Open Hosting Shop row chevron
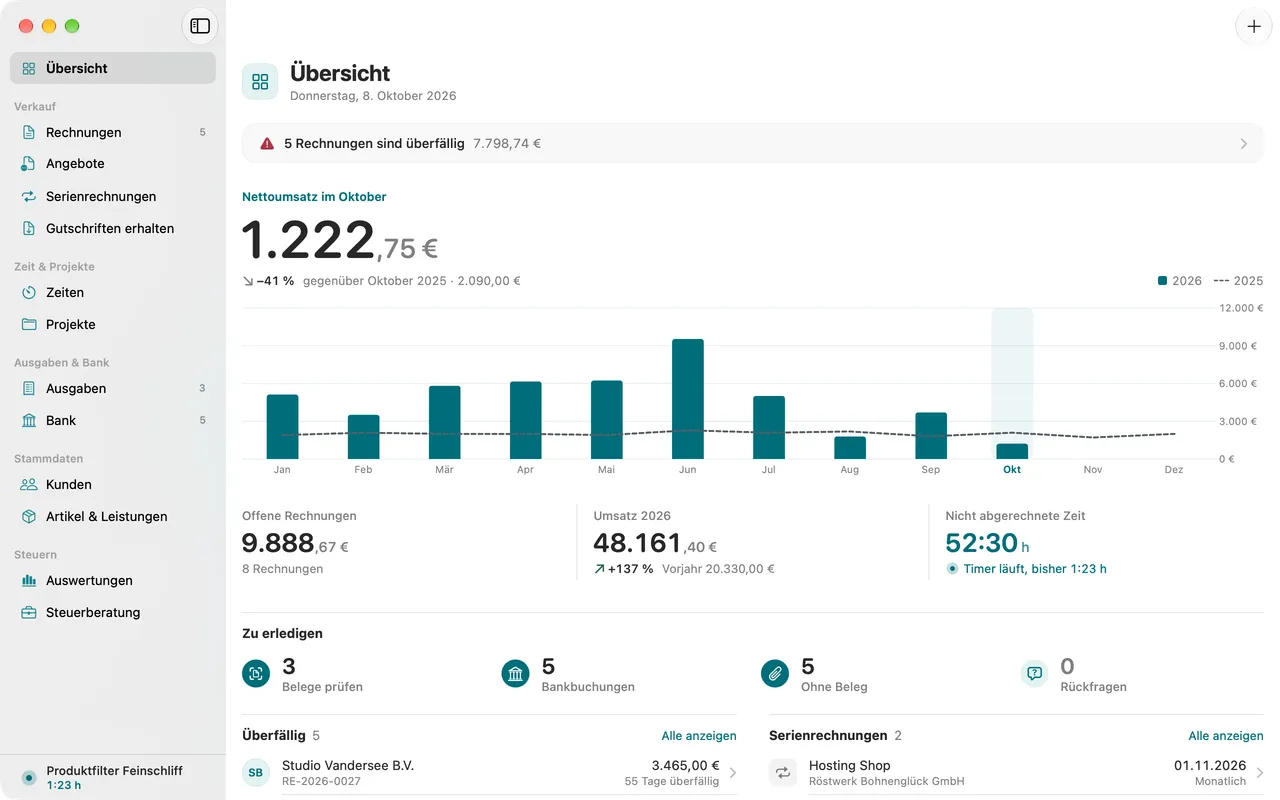 click(x=1259, y=773)
